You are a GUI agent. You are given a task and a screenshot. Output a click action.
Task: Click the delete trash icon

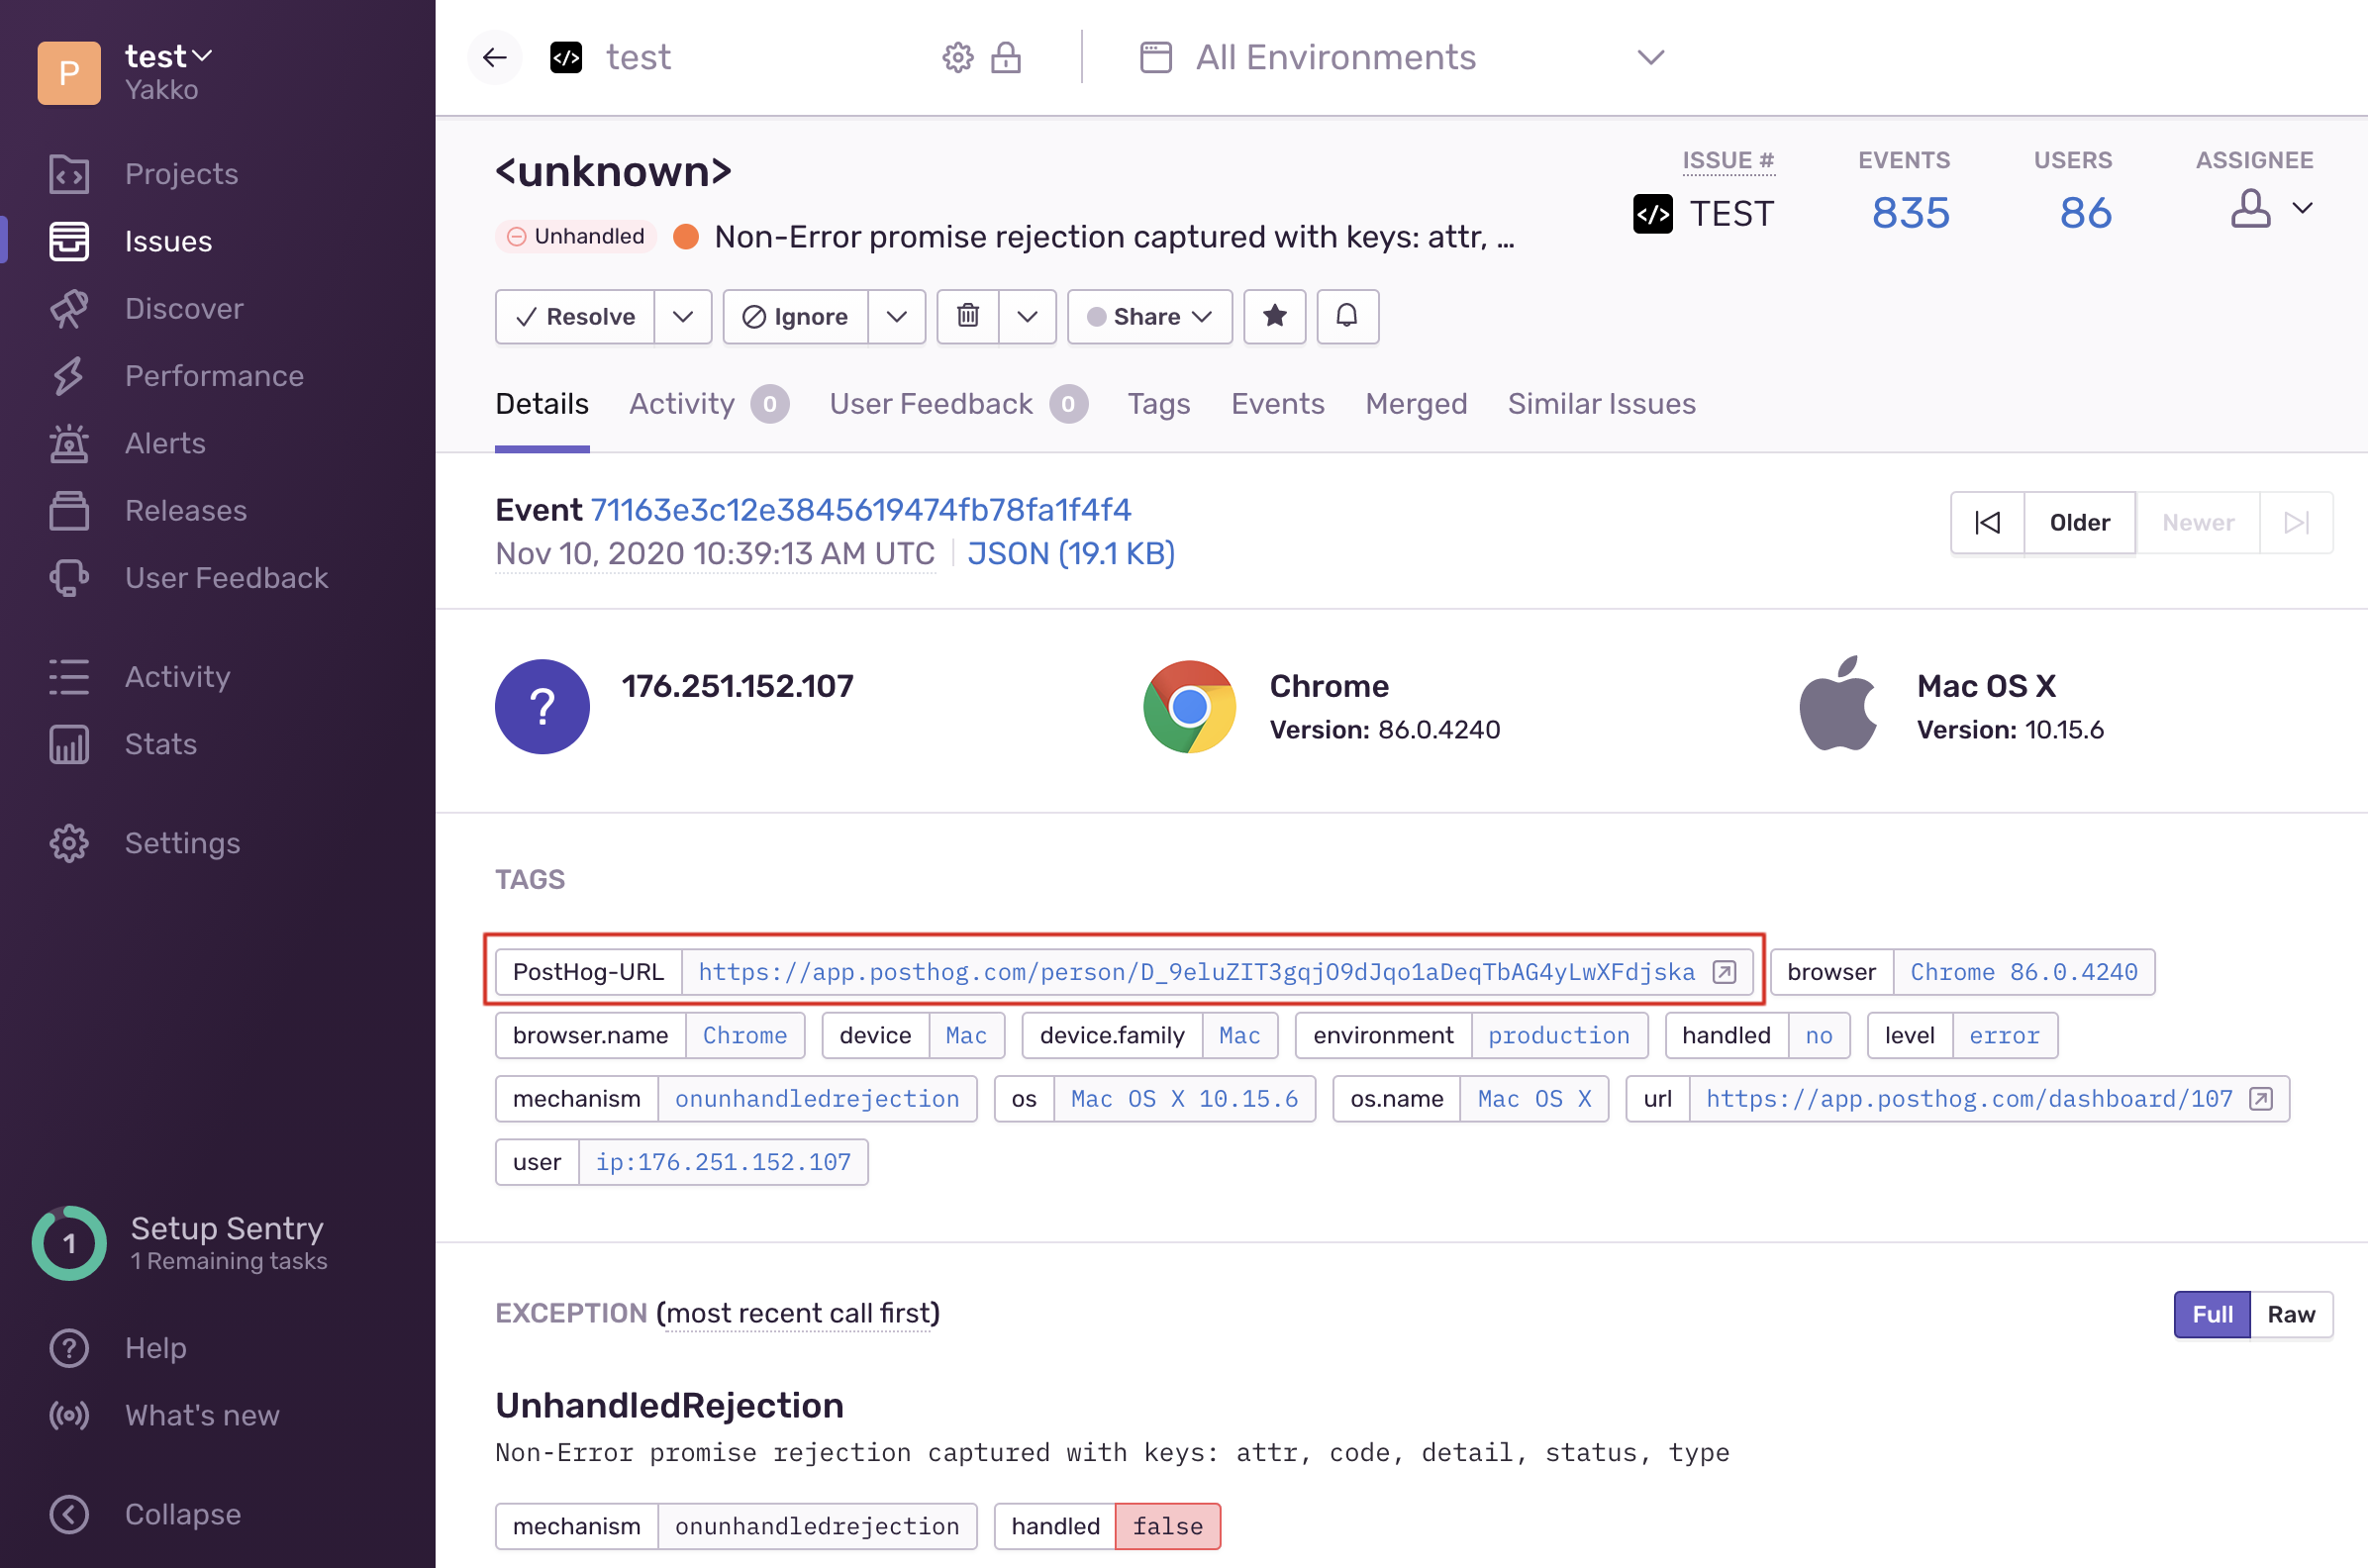point(967,317)
